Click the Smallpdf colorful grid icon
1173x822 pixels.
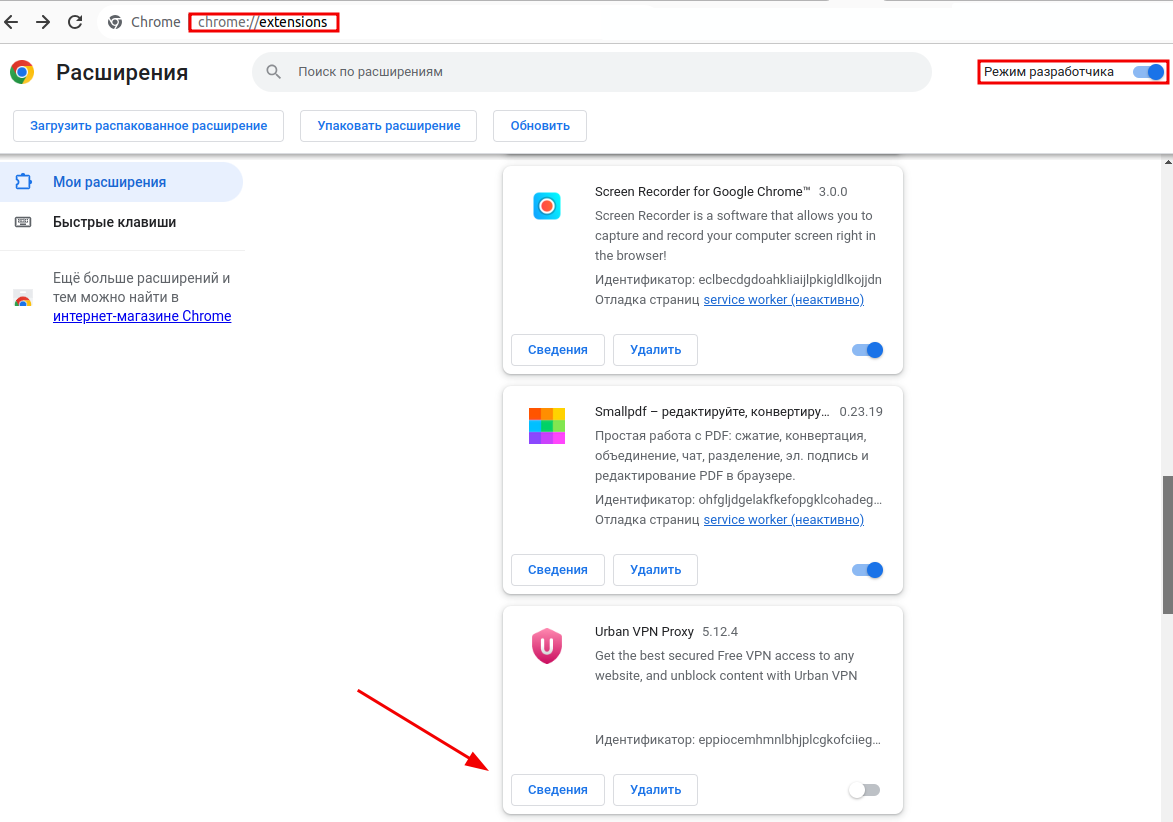coord(547,426)
